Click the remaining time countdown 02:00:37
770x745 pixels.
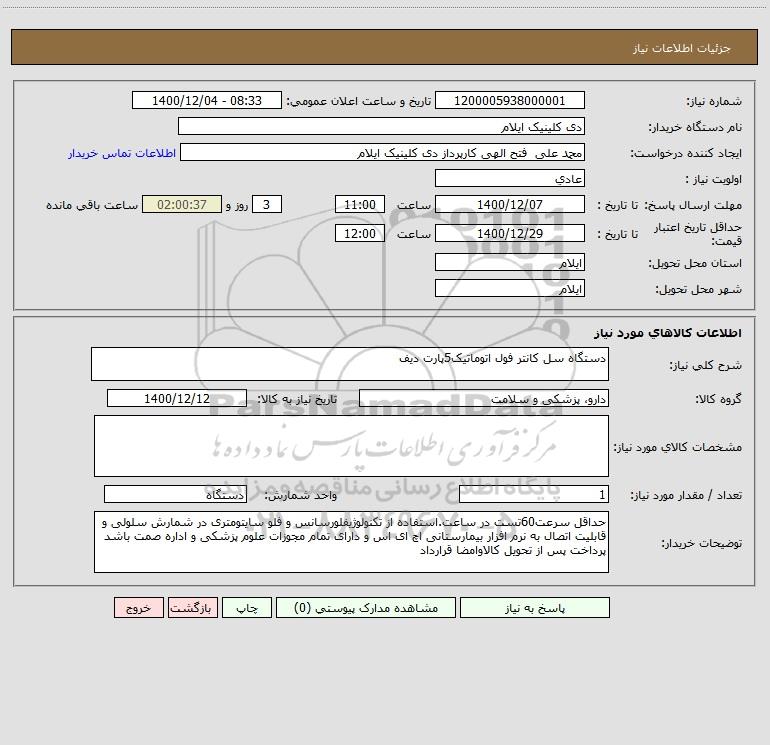[182, 204]
